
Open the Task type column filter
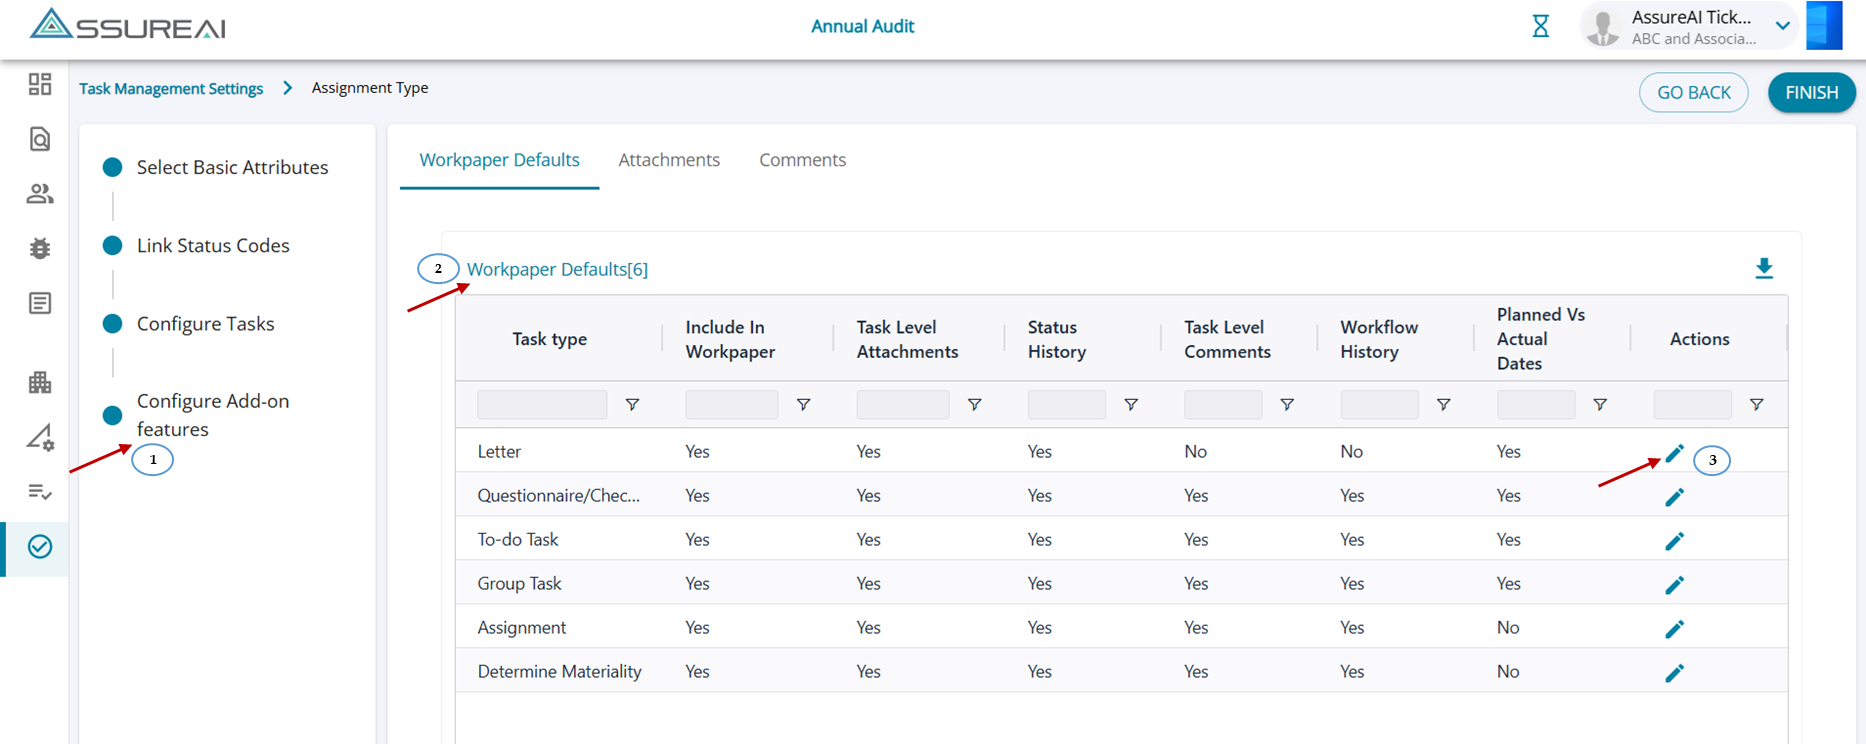coord(632,405)
